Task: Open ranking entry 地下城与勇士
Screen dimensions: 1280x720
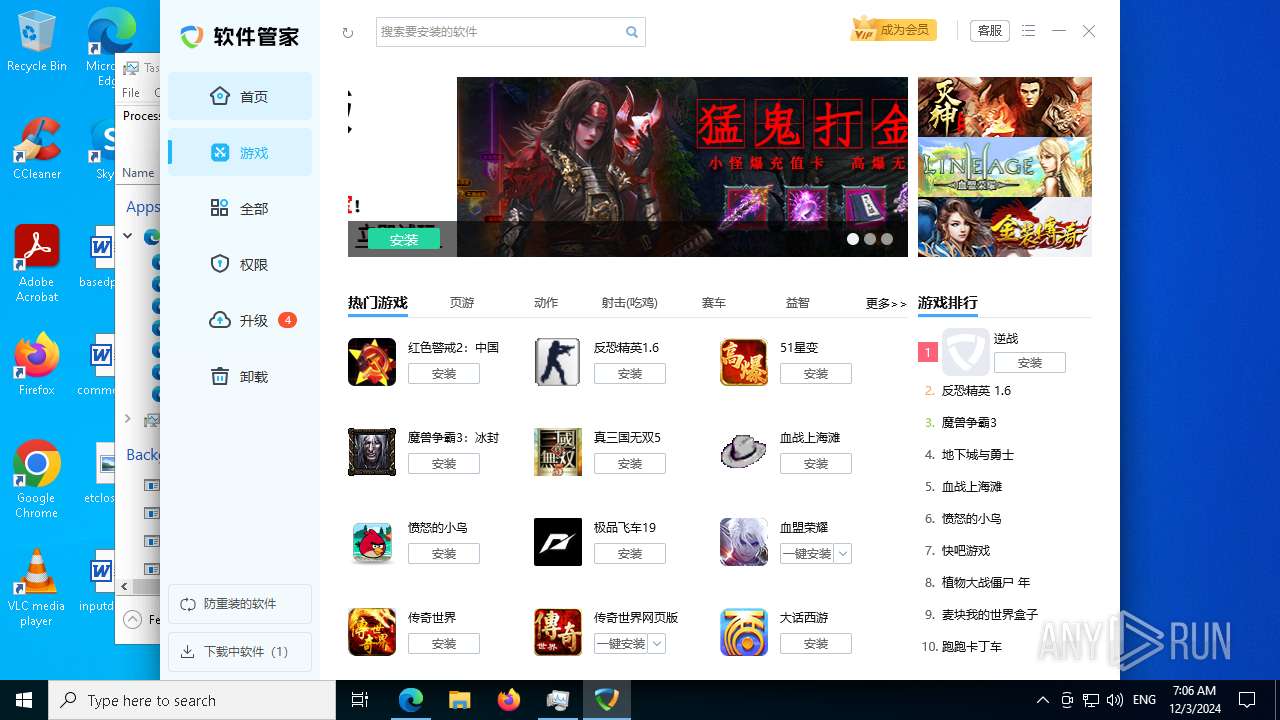Action: (x=977, y=454)
